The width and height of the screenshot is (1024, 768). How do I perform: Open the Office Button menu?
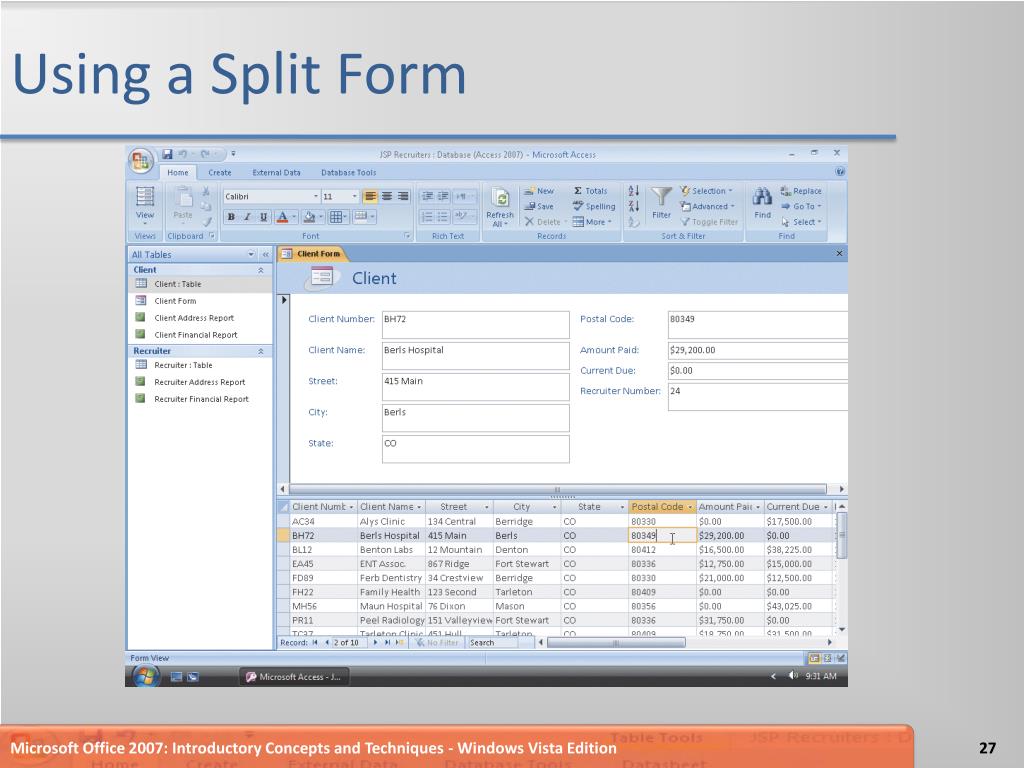click(x=140, y=161)
